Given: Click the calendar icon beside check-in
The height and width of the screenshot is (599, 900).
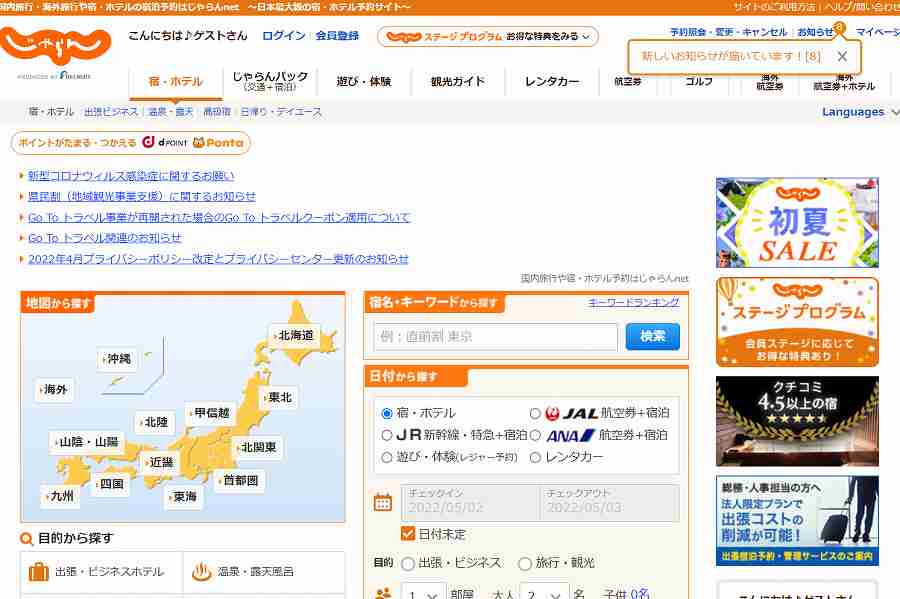Looking at the screenshot, I should pyautogui.click(x=383, y=503).
